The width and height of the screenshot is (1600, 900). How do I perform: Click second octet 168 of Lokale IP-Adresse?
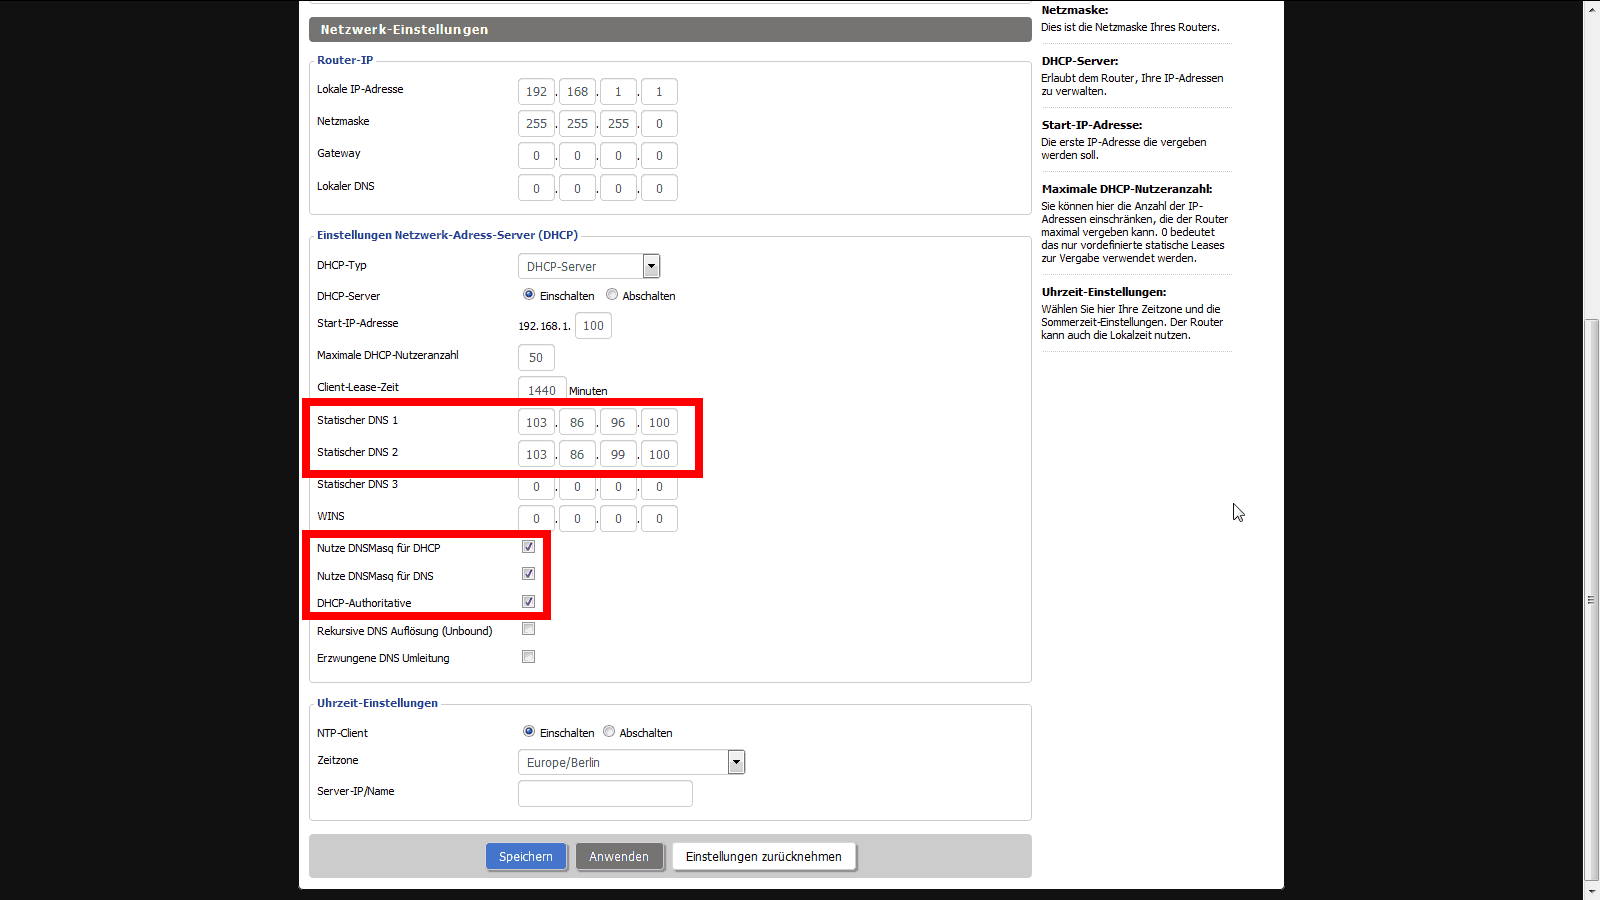(577, 92)
